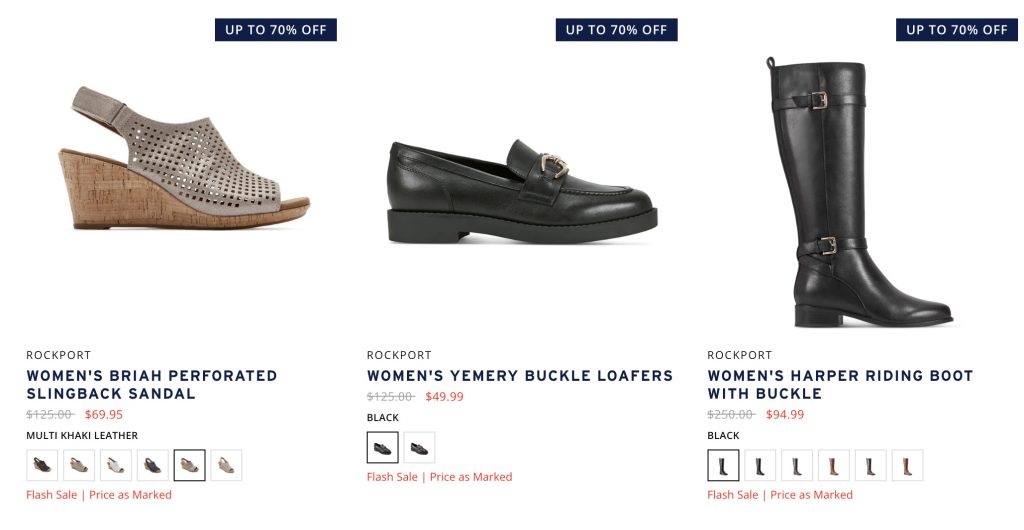Pick the navy sandal color swatch
Screen dimensions: 1024x530
tap(153, 465)
